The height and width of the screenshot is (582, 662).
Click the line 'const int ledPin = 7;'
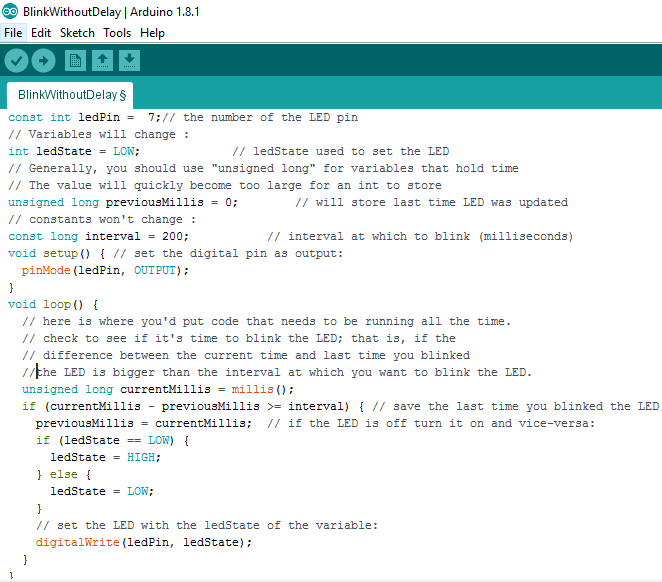[84, 117]
